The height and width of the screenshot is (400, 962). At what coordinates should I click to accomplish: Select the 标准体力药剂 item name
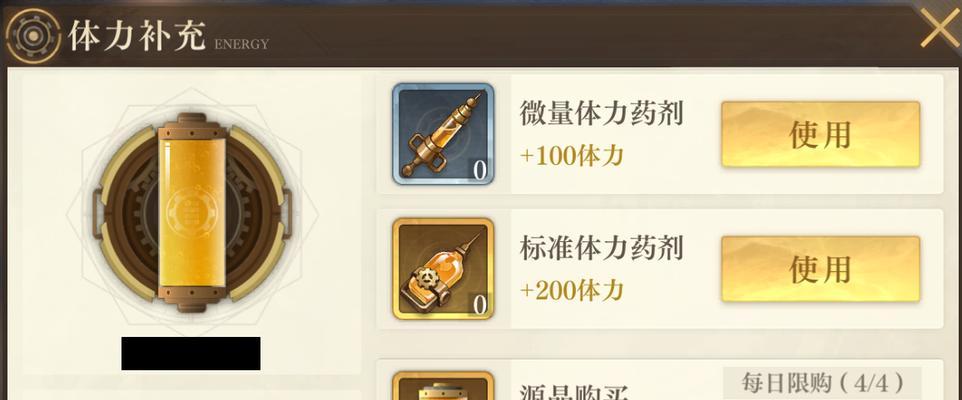601,248
